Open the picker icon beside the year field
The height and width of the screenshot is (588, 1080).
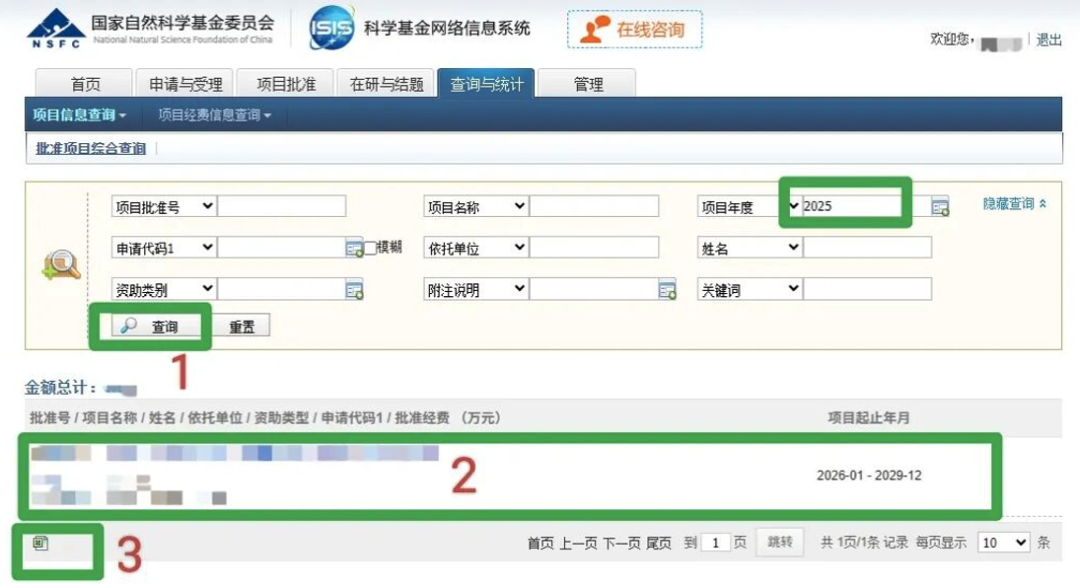click(940, 207)
